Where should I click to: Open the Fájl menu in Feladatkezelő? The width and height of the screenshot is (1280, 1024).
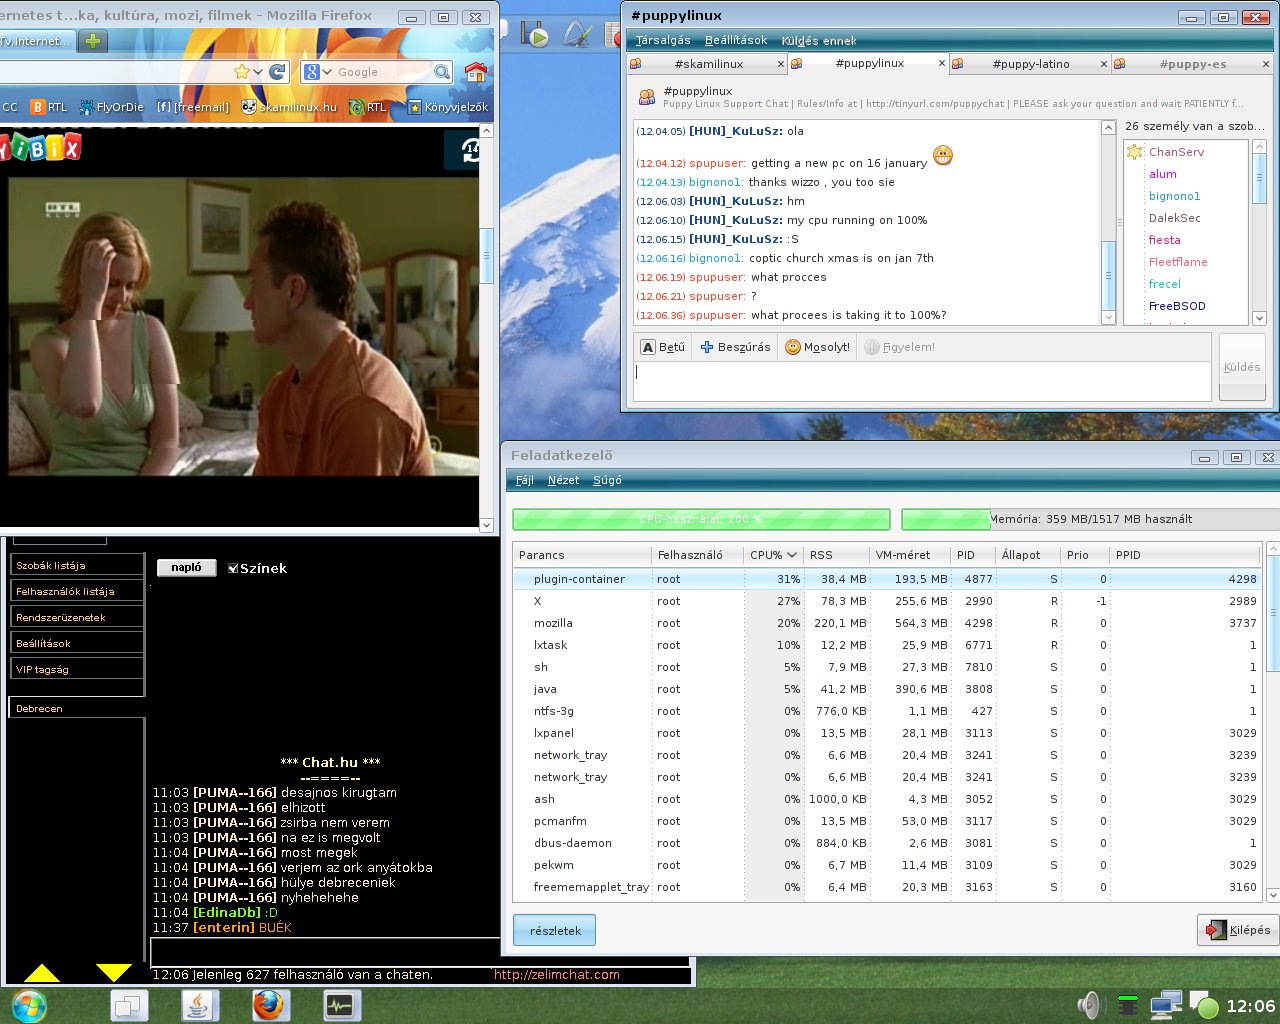click(x=525, y=480)
